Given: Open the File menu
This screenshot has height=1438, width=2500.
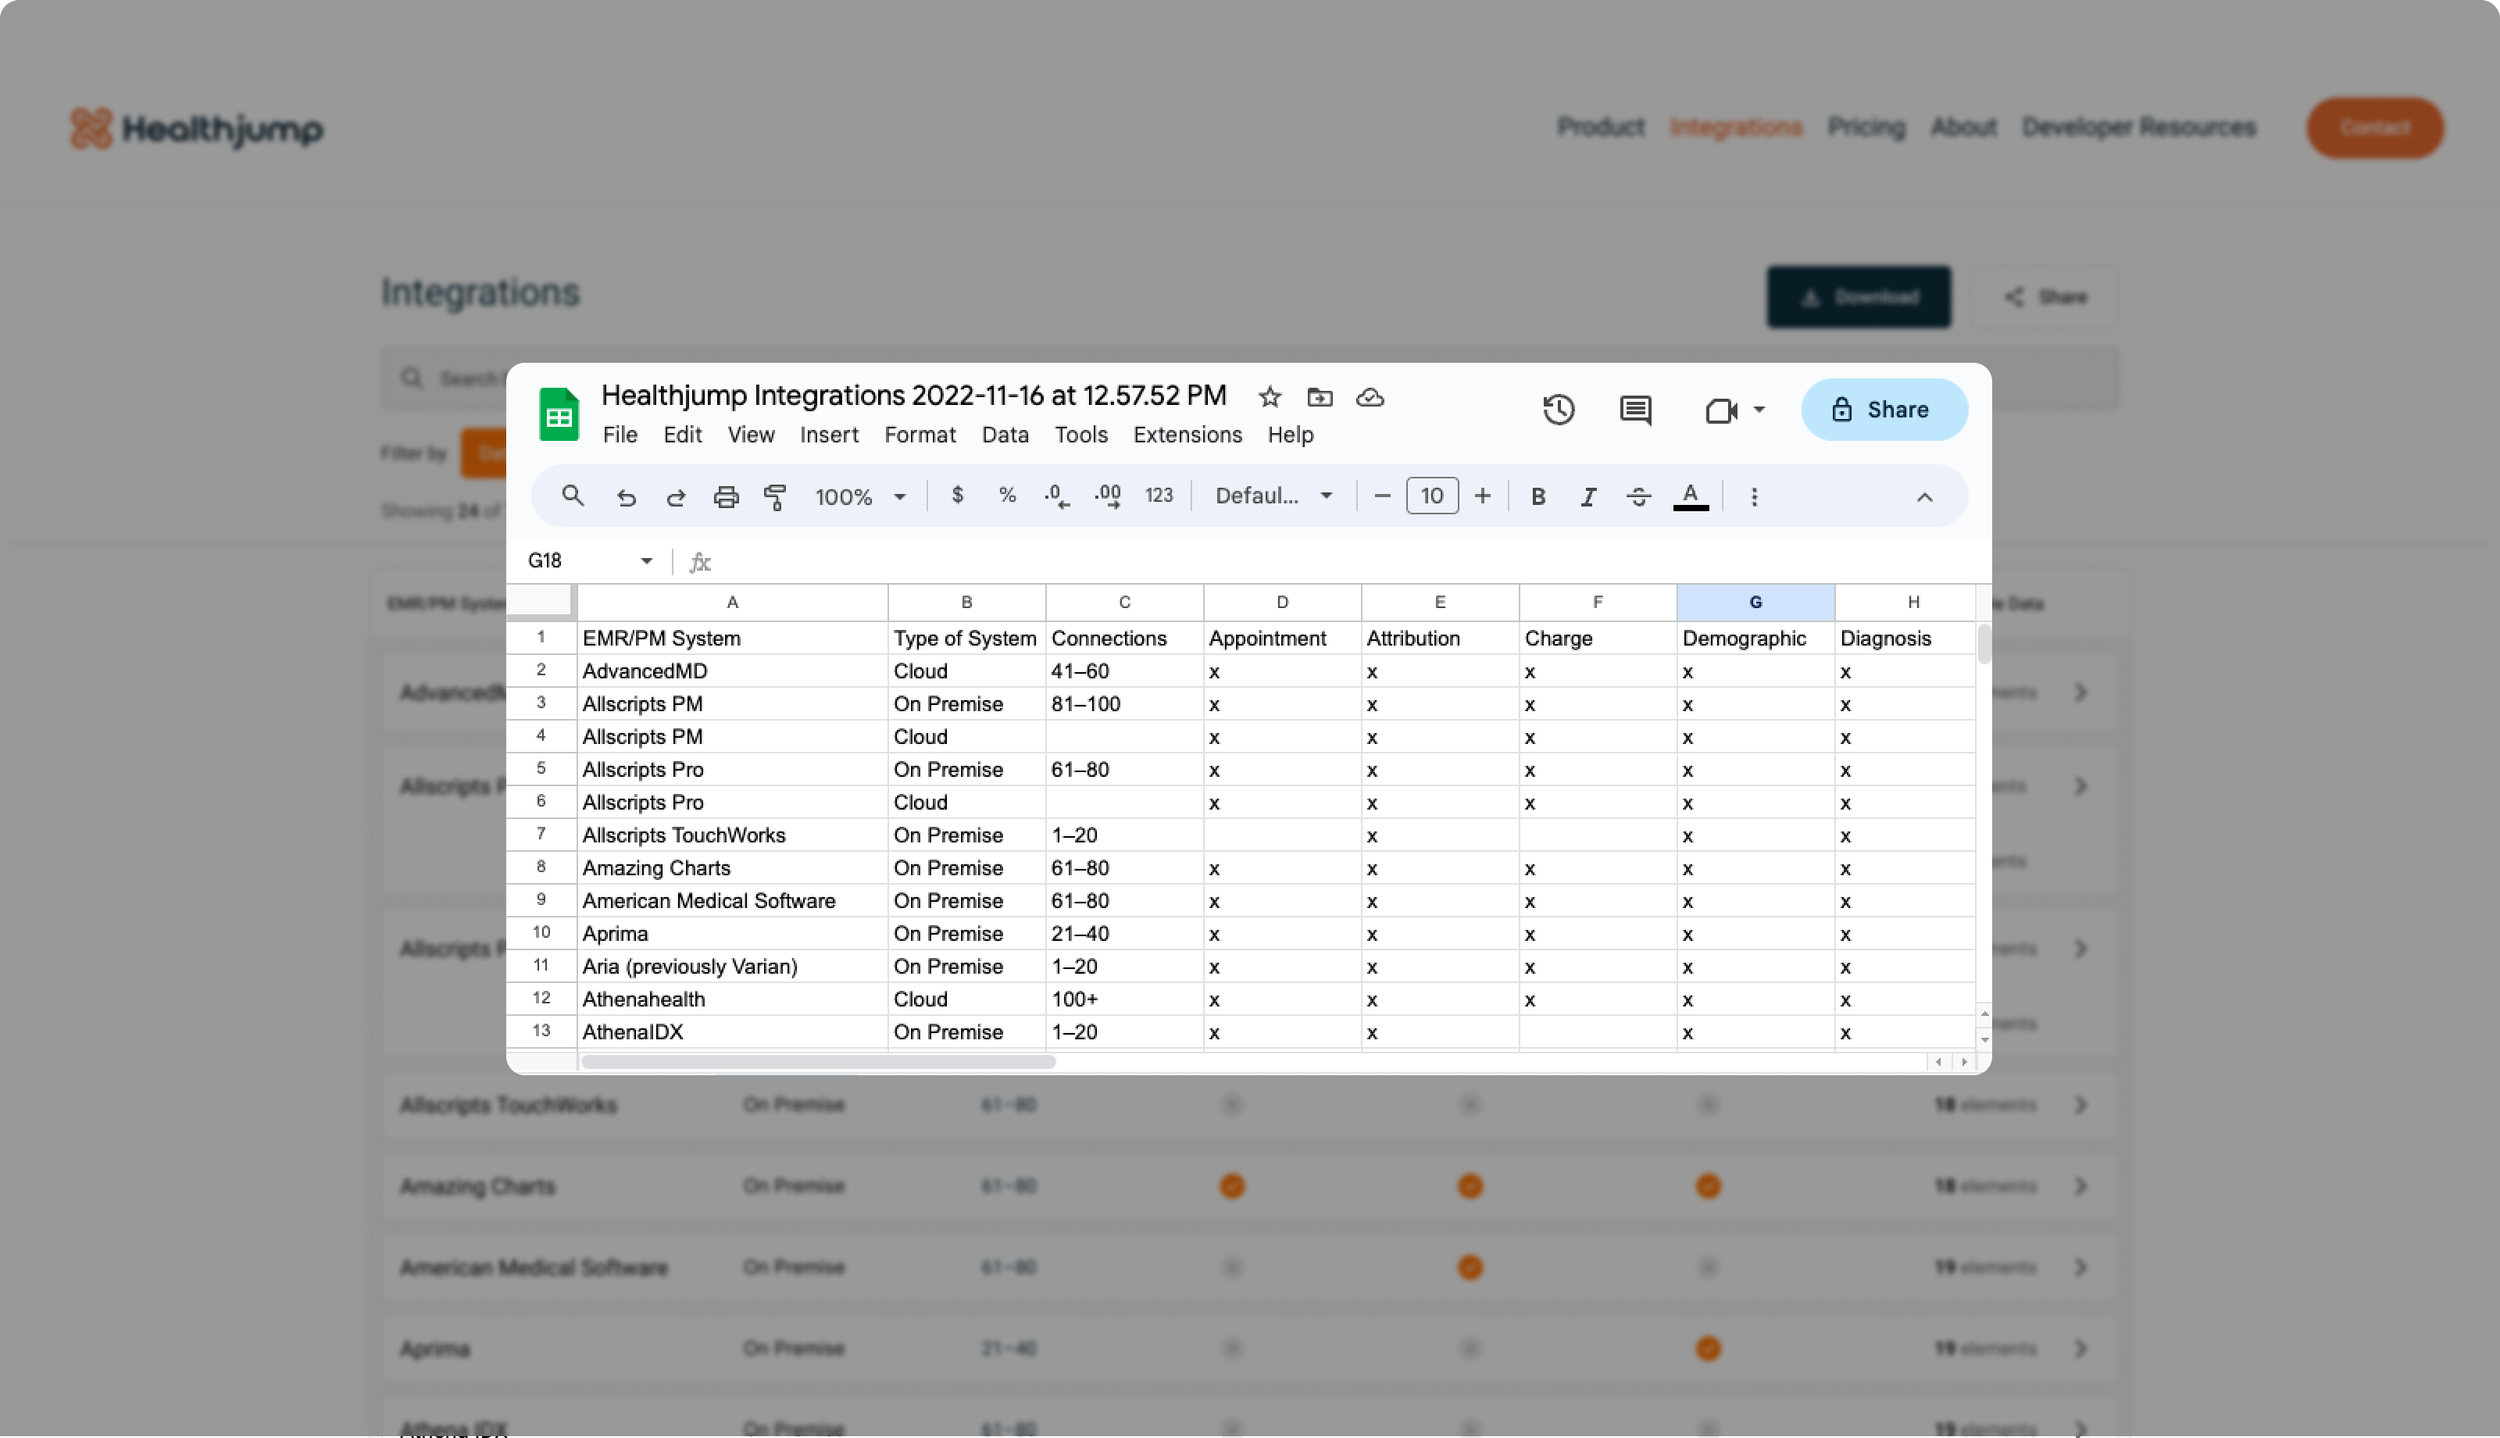Looking at the screenshot, I should 620,435.
